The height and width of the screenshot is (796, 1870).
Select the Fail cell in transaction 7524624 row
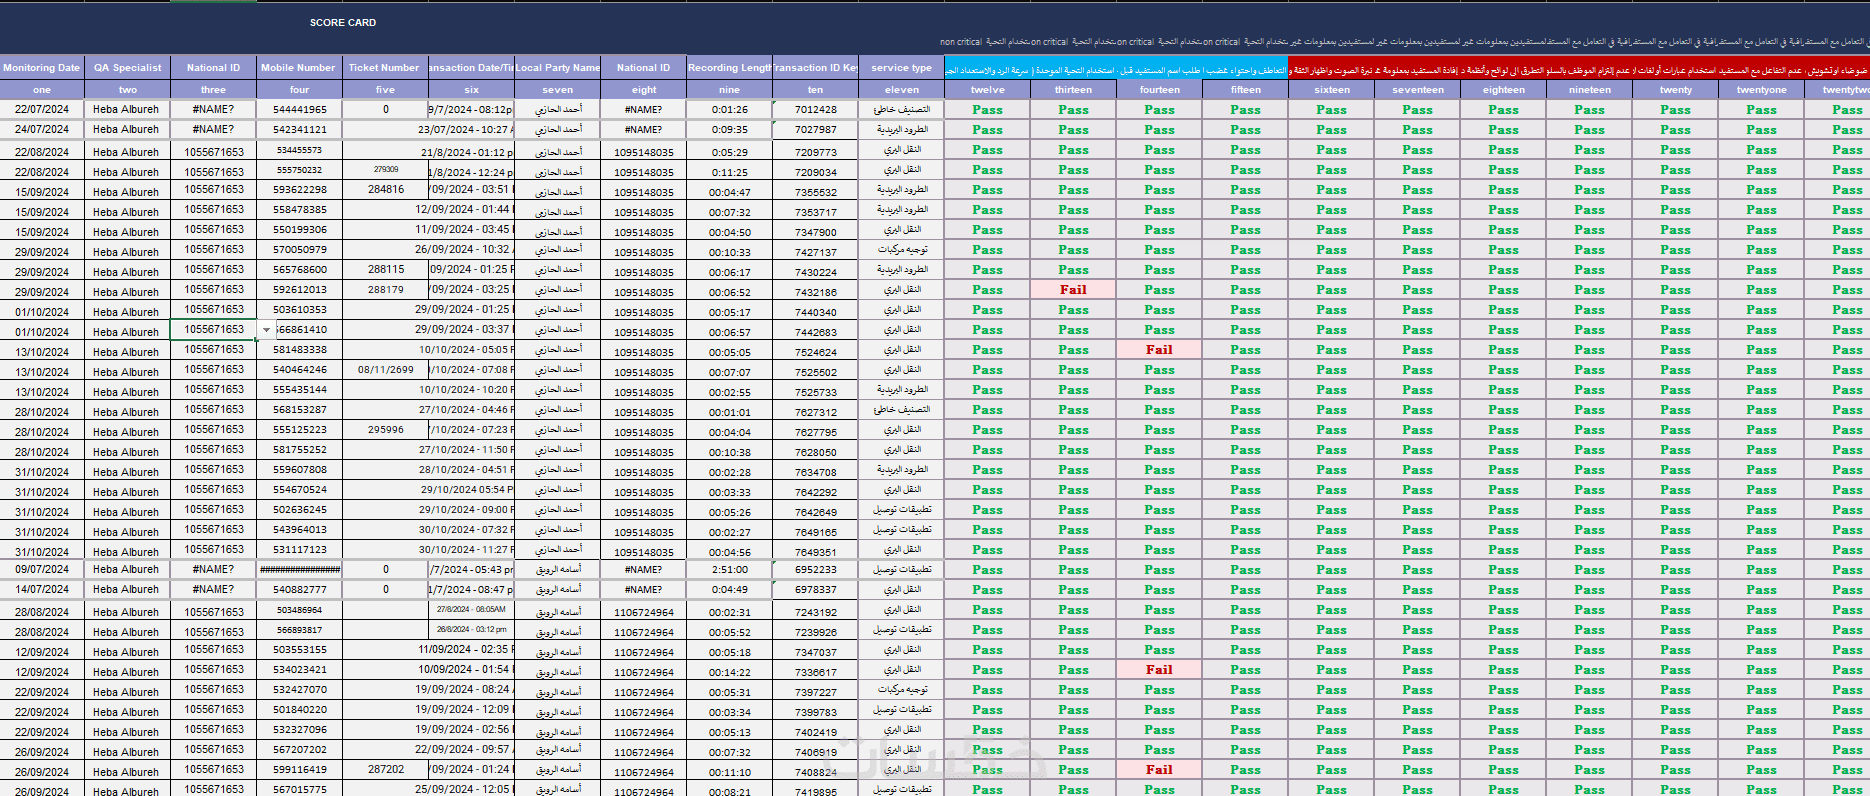(x=1159, y=350)
